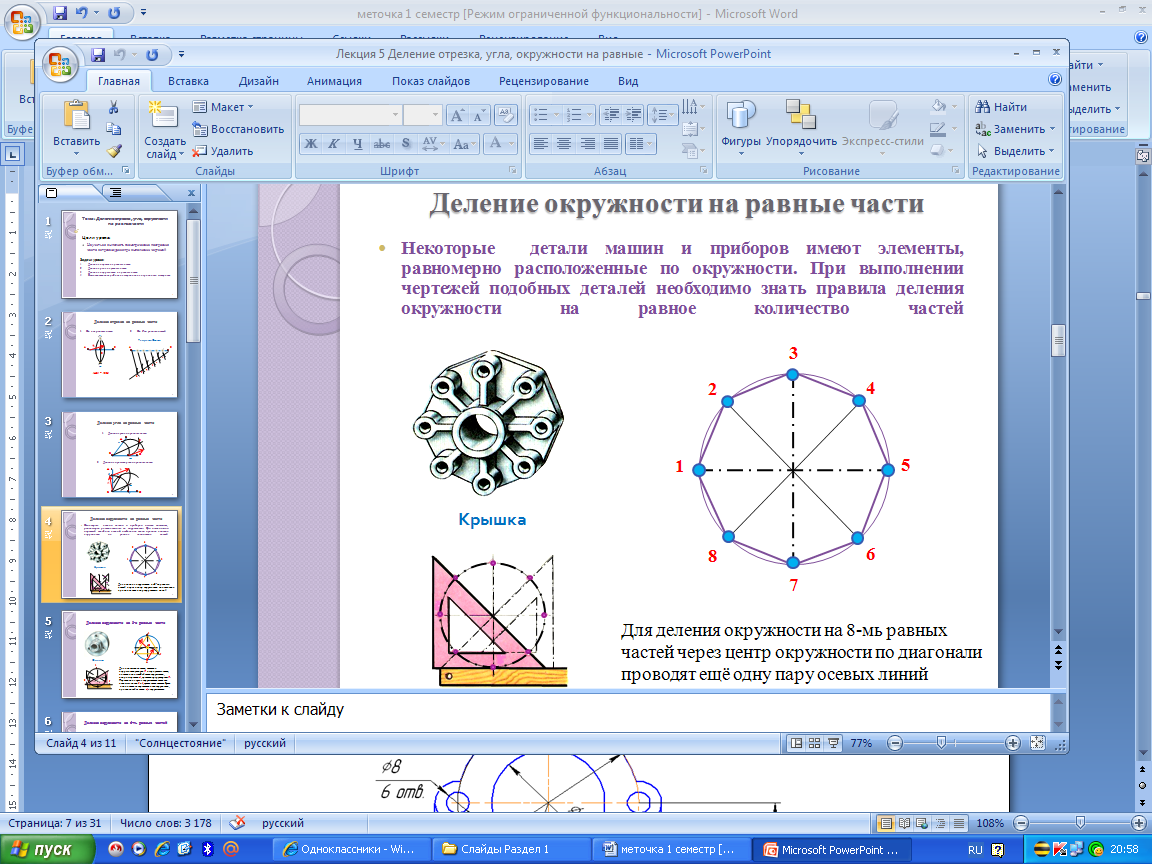Align text left in paragraph group

tap(541, 144)
